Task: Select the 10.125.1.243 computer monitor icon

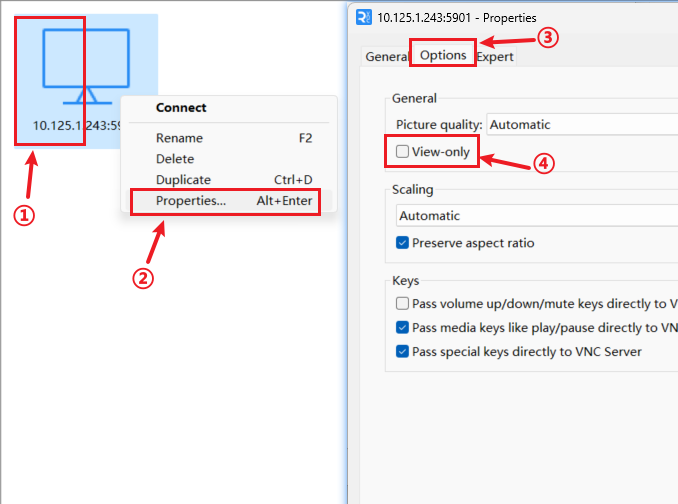Action: [x=86, y=67]
